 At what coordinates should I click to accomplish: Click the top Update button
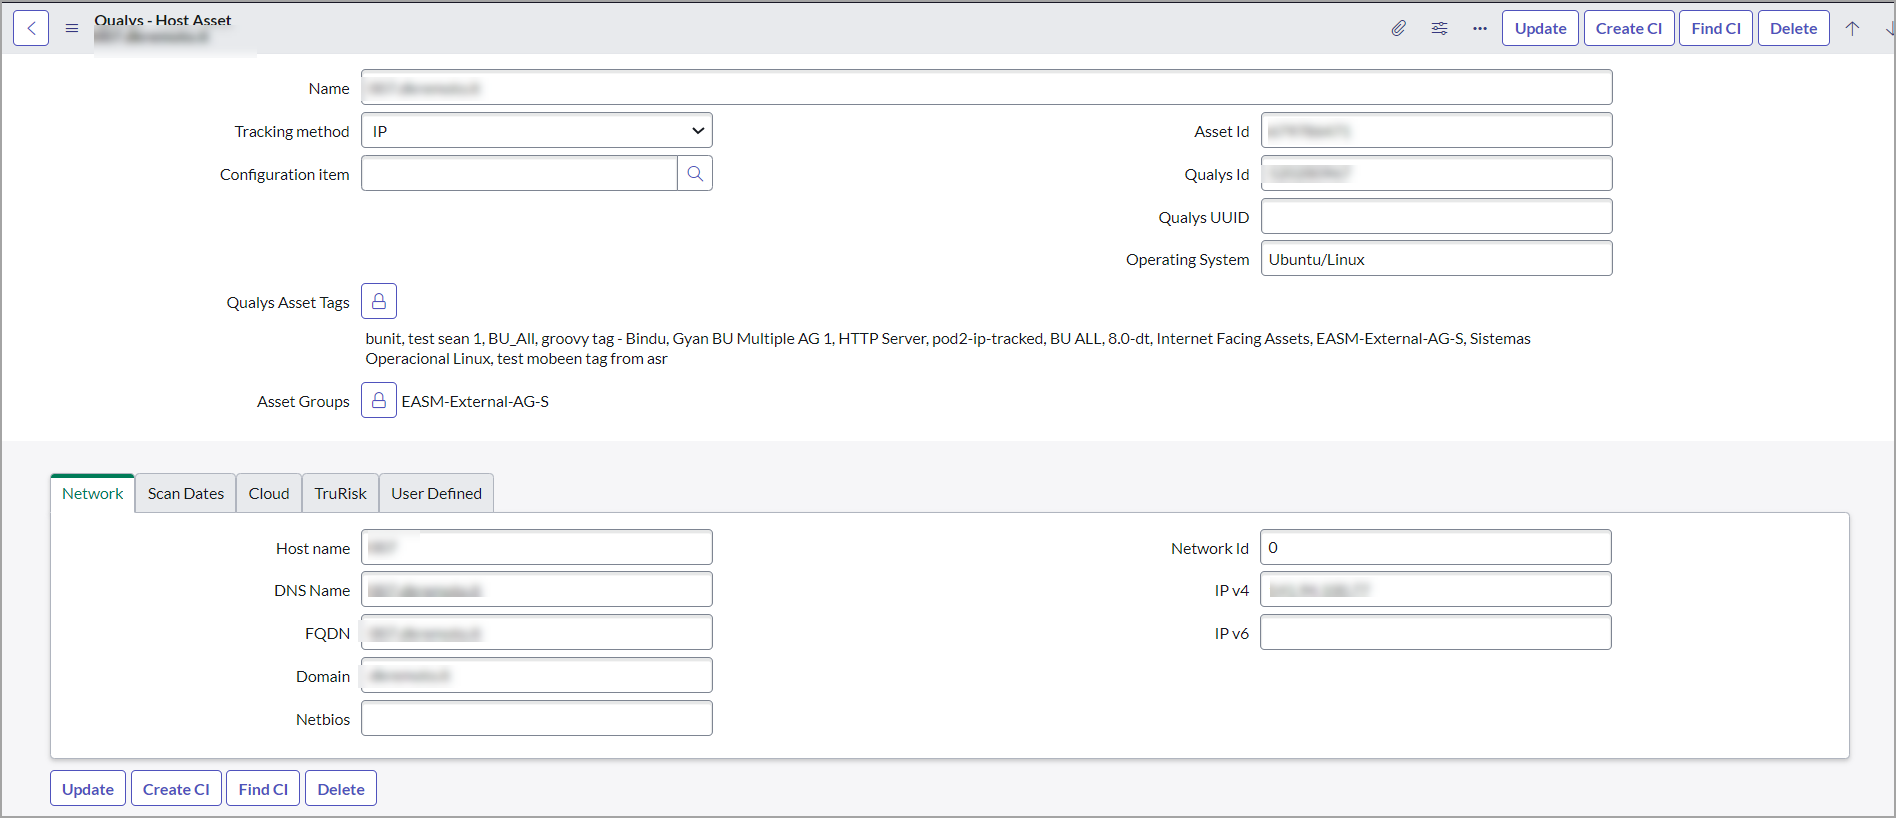point(1540,28)
